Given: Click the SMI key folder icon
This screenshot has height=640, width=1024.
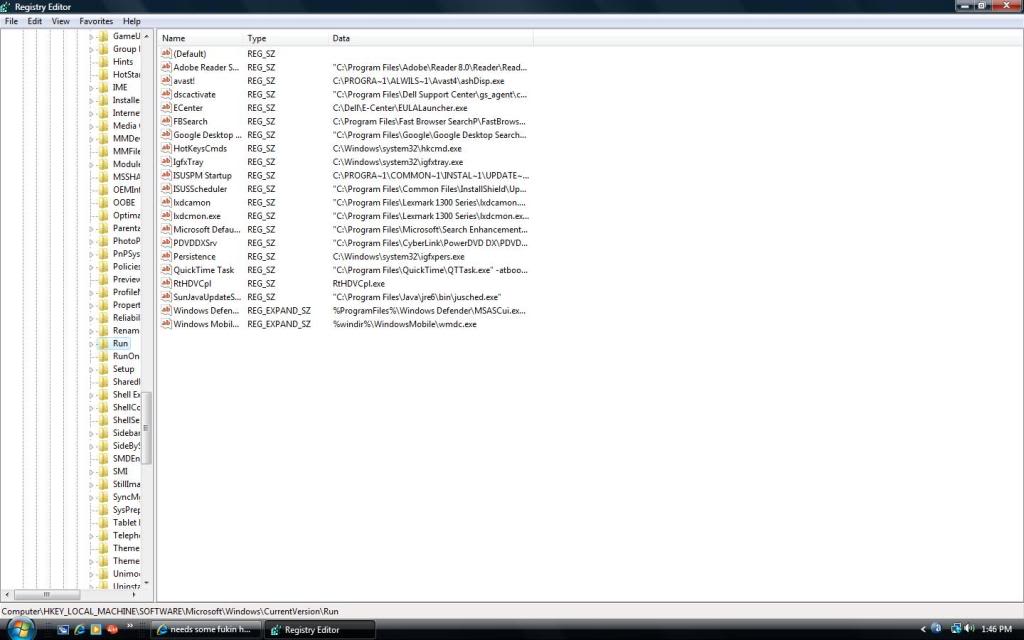Looking at the screenshot, I should (103, 472).
